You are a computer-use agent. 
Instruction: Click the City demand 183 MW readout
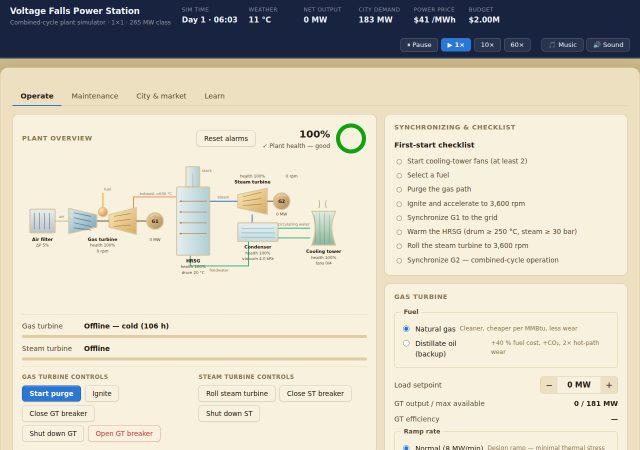379,16
